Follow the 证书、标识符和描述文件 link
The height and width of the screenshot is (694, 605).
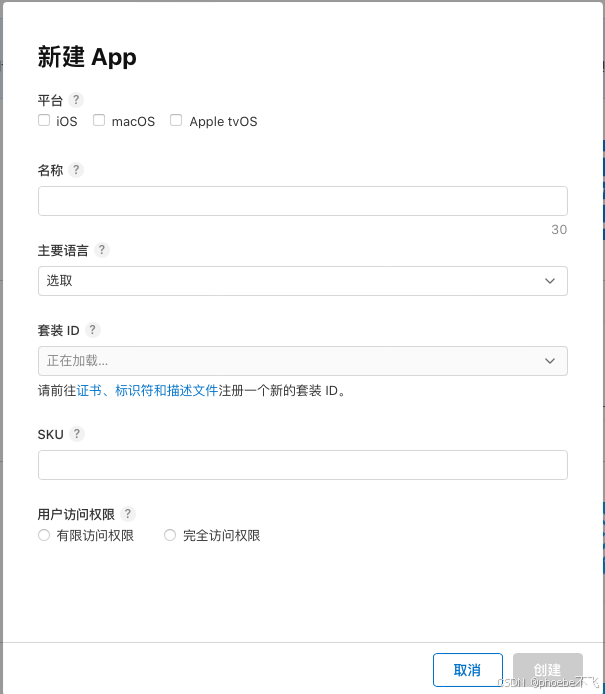147,391
